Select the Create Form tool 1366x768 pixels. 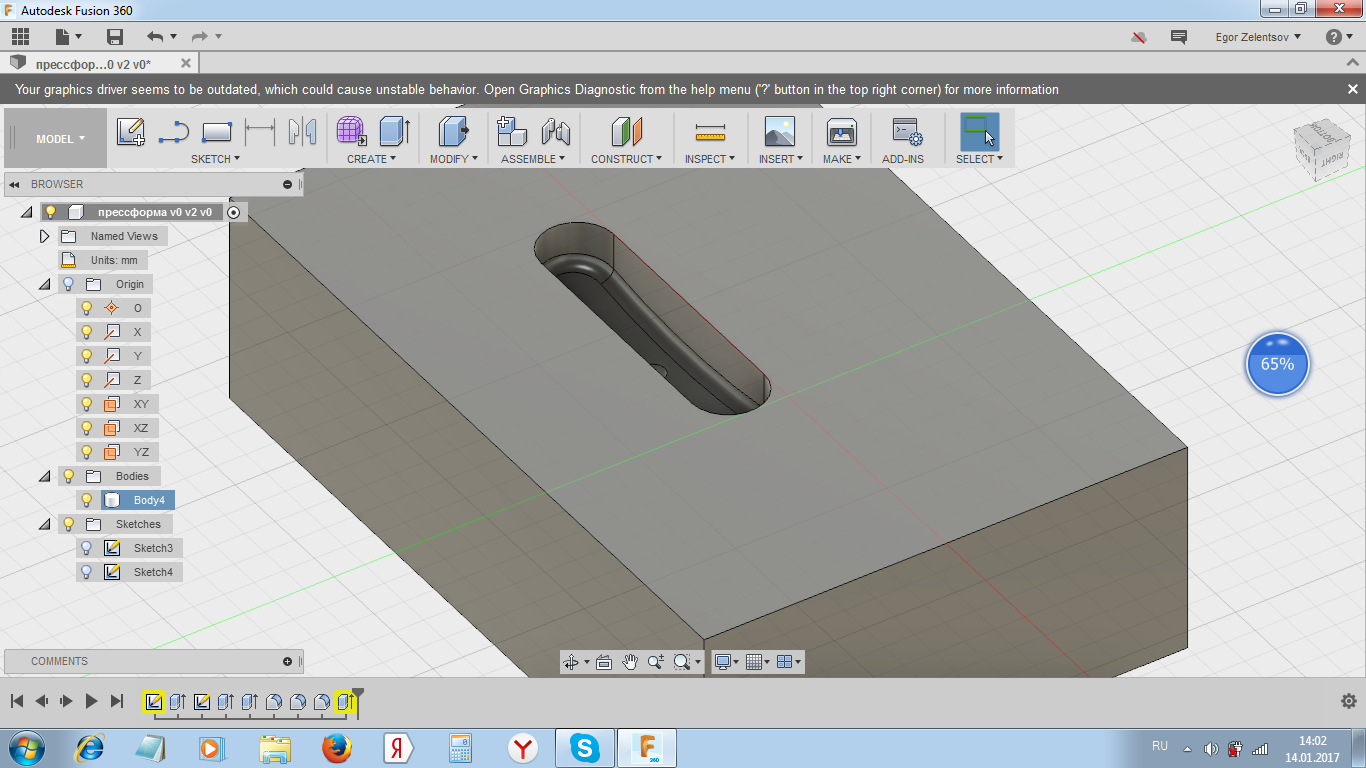tap(351, 131)
